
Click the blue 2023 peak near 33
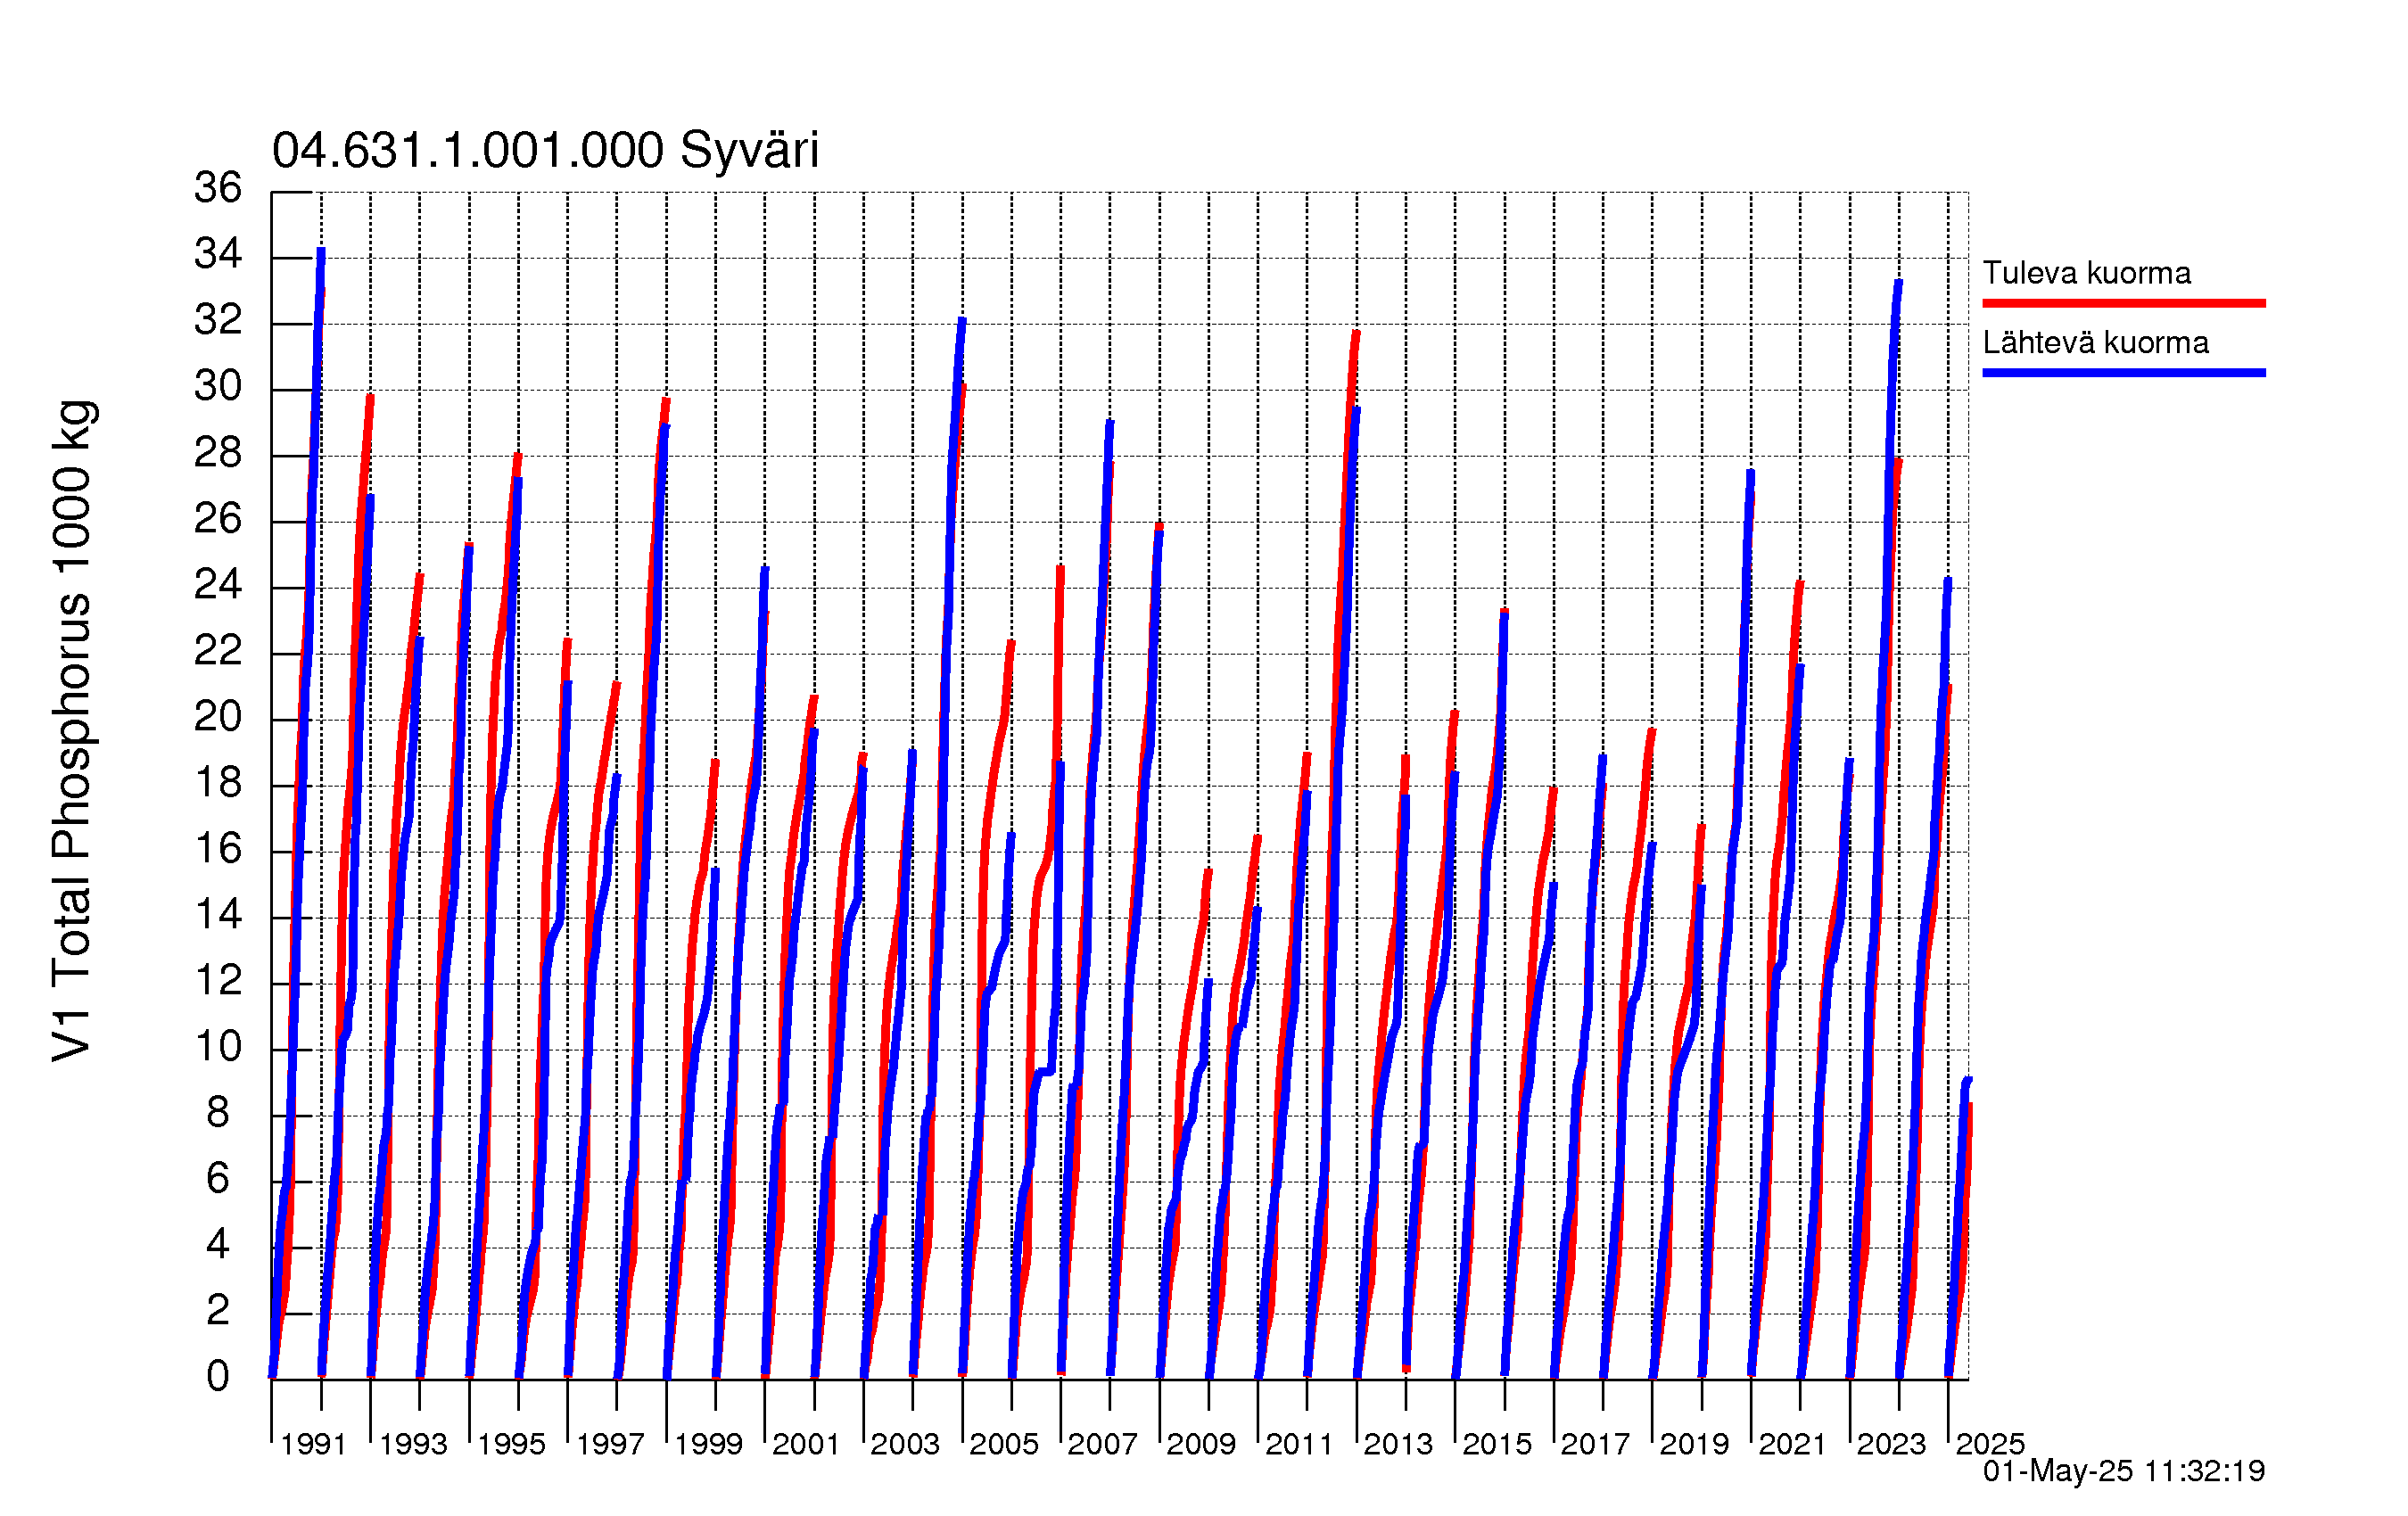click(x=1898, y=284)
